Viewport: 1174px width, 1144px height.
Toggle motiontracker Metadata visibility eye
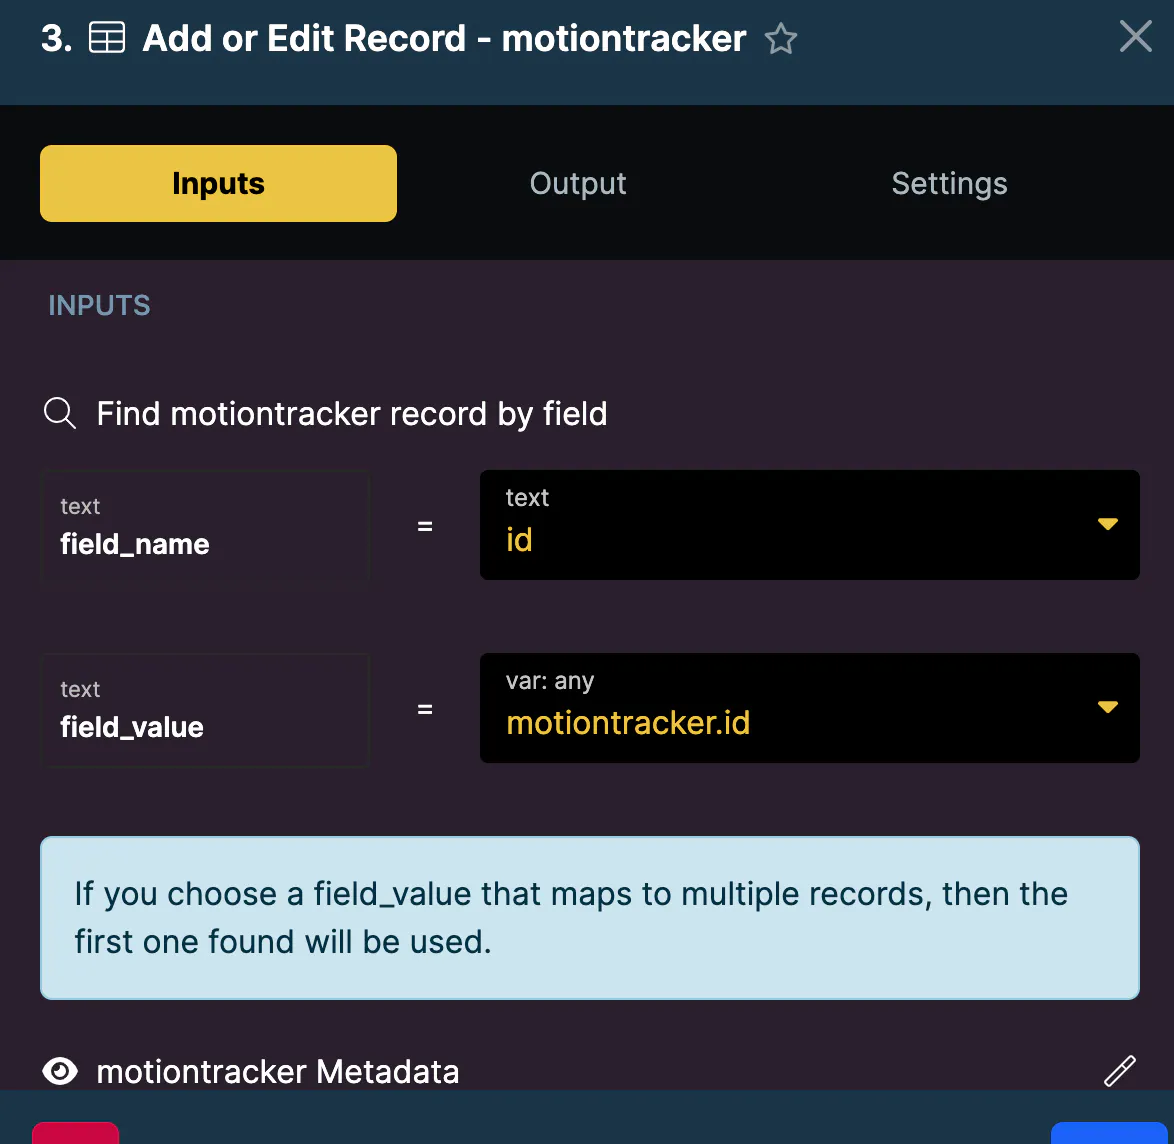point(60,1071)
